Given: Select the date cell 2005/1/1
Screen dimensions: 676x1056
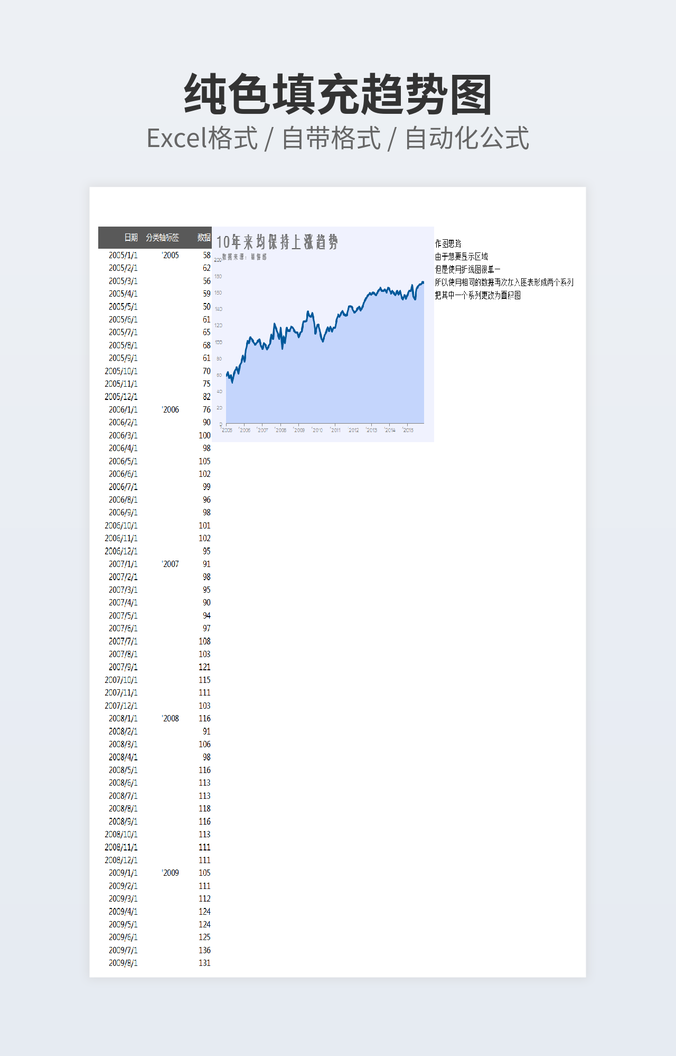Looking at the screenshot, I should [x=123, y=256].
